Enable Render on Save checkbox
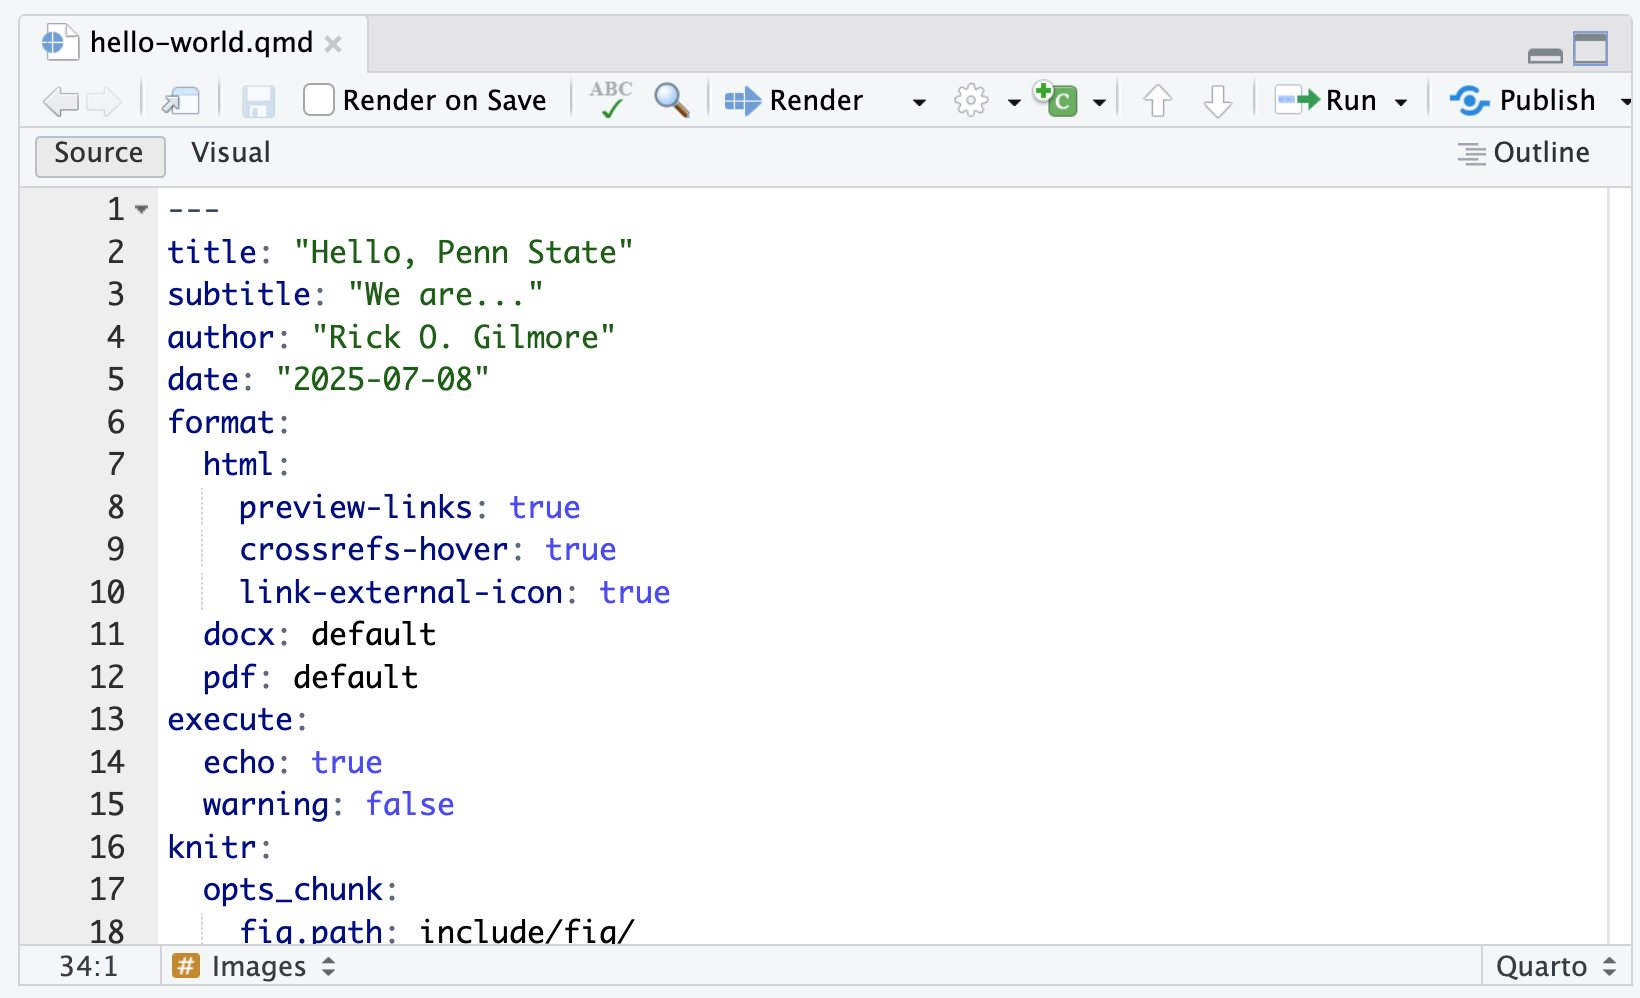 pos(319,100)
